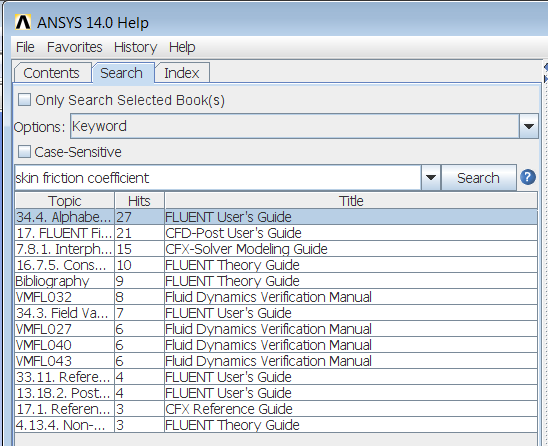The width and height of the screenshot is (548, 446).
Task: Enable Only Search Selected Book(s) checkbox
Action: (24, 100)
